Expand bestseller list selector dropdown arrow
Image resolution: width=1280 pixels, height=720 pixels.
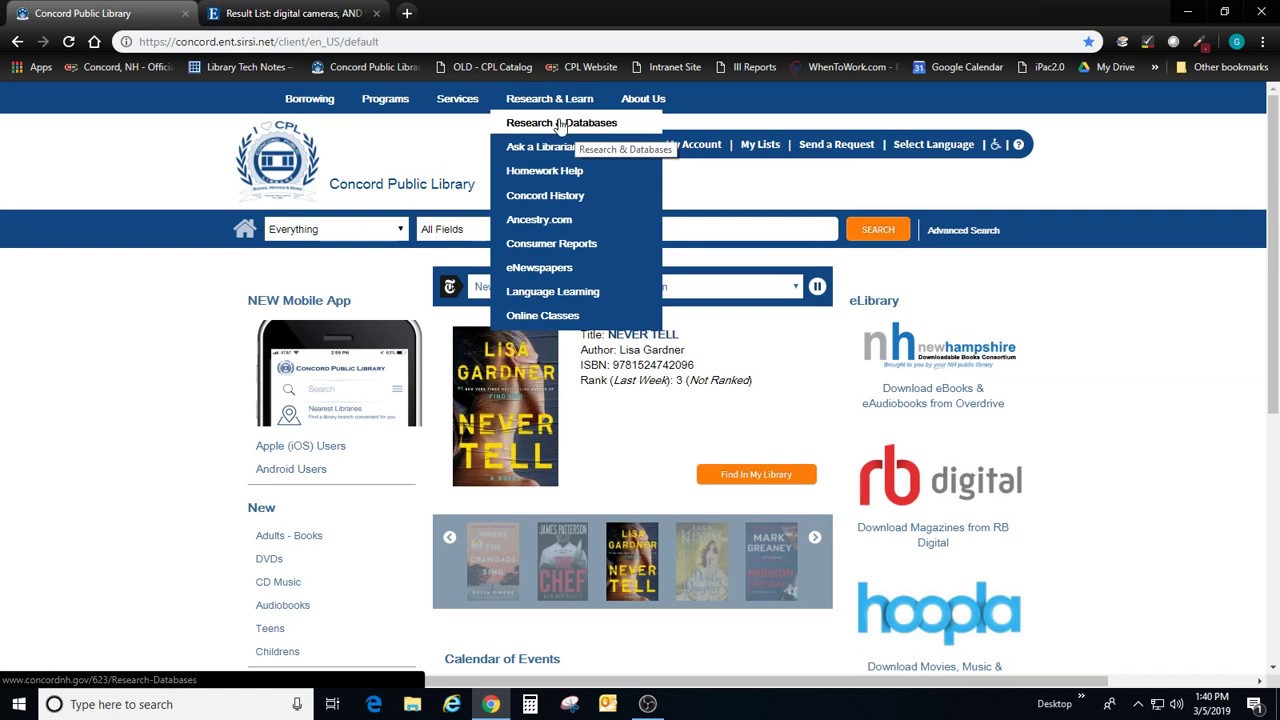795,287
